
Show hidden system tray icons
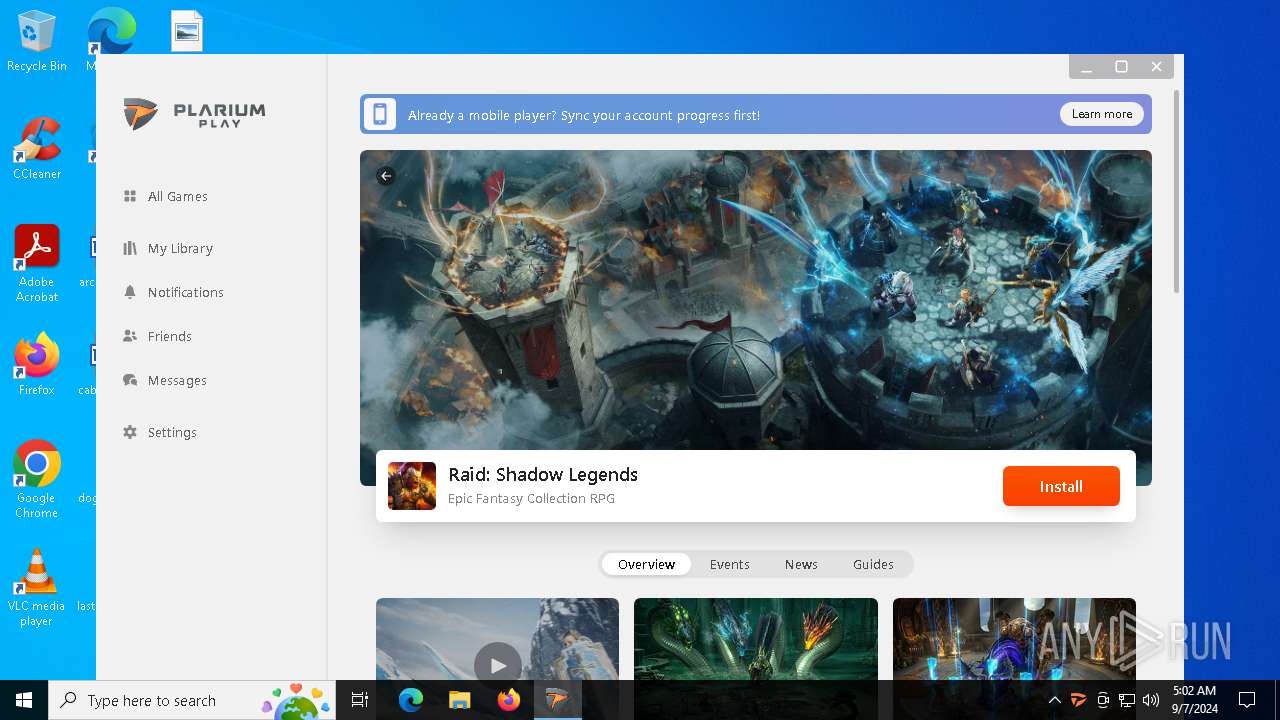click(1054, 700)
